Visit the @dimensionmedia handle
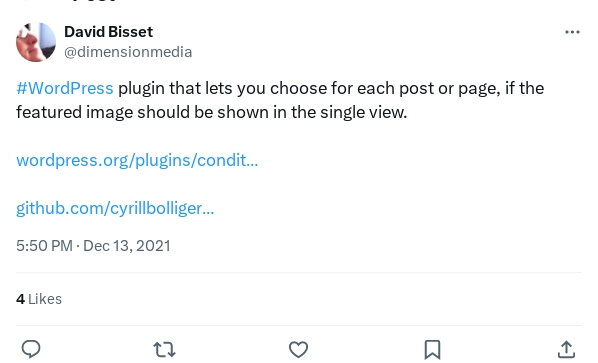Screen dimensions: 598x363 click(x=128, y=52)
